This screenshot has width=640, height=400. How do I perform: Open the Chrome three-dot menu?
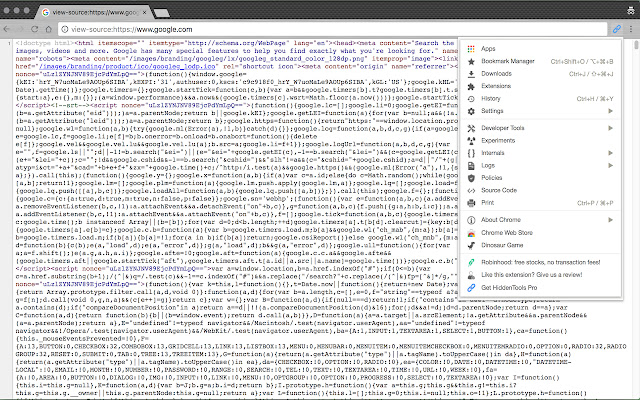(x=631, y=29)
